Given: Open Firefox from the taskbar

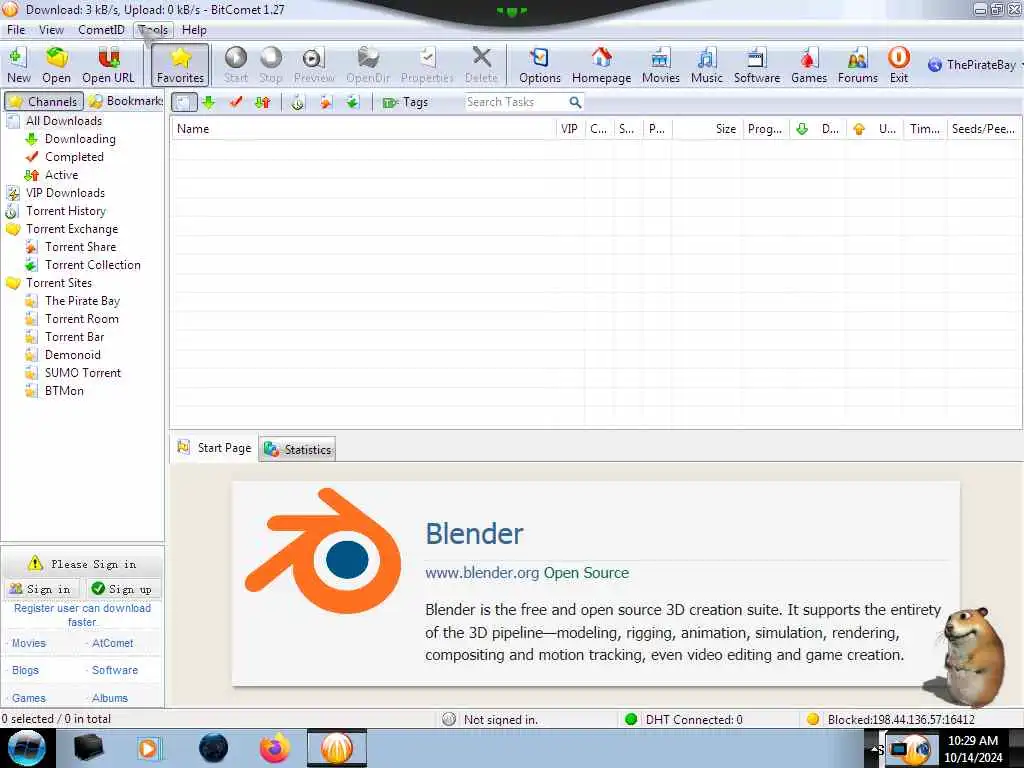Looking at the screenshot, I should point(274,748).
